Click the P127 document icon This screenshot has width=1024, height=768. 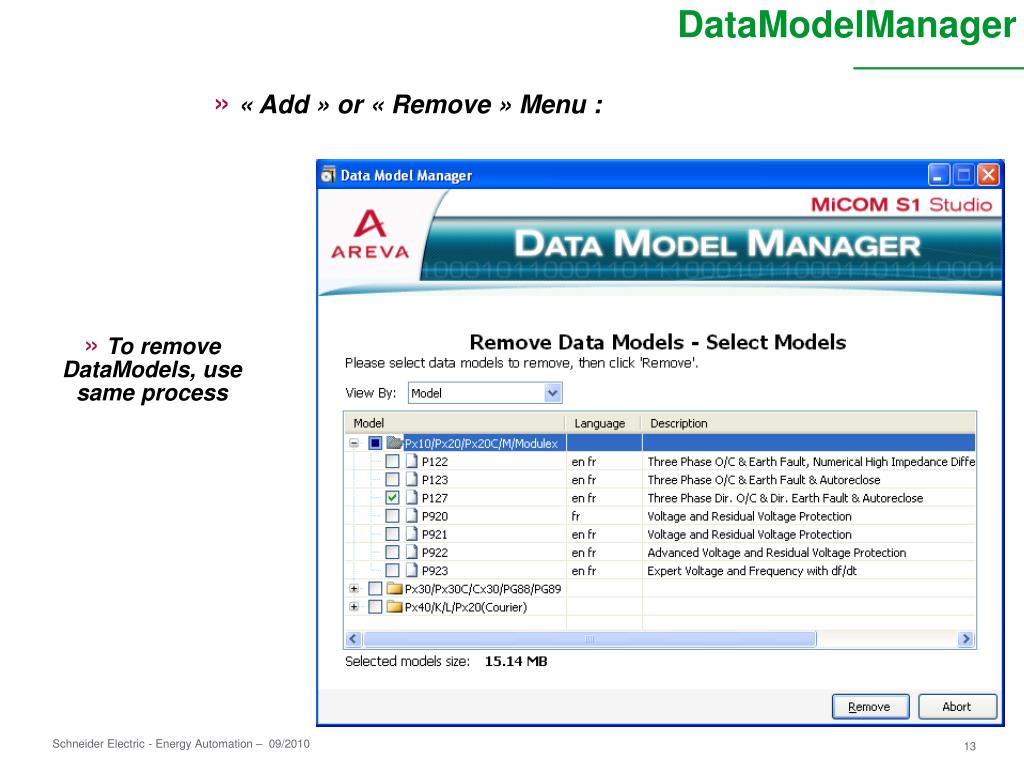[x=411, y=498]
